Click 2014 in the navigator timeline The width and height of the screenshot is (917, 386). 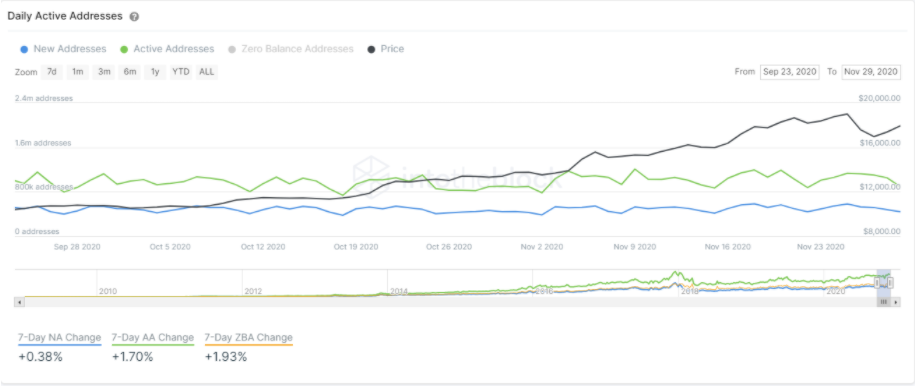pyautogui.click(x=399, y=291)
